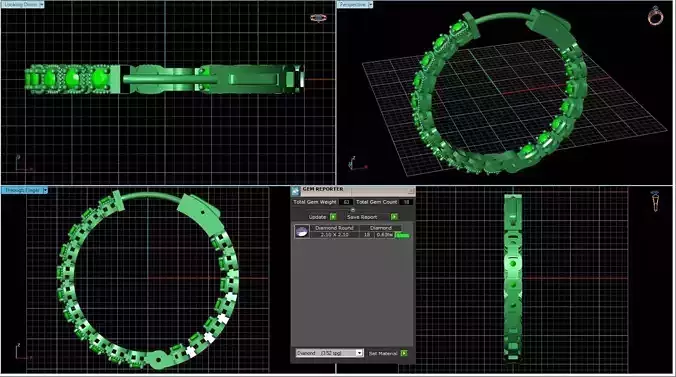Click the Update label in Gem Reporter
Screen dimensions: 676x377
[x=317, y=217]
